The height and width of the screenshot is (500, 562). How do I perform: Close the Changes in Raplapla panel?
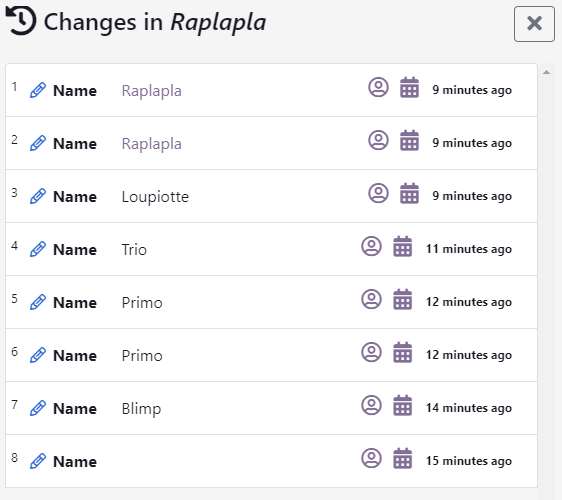pos(534,24)
